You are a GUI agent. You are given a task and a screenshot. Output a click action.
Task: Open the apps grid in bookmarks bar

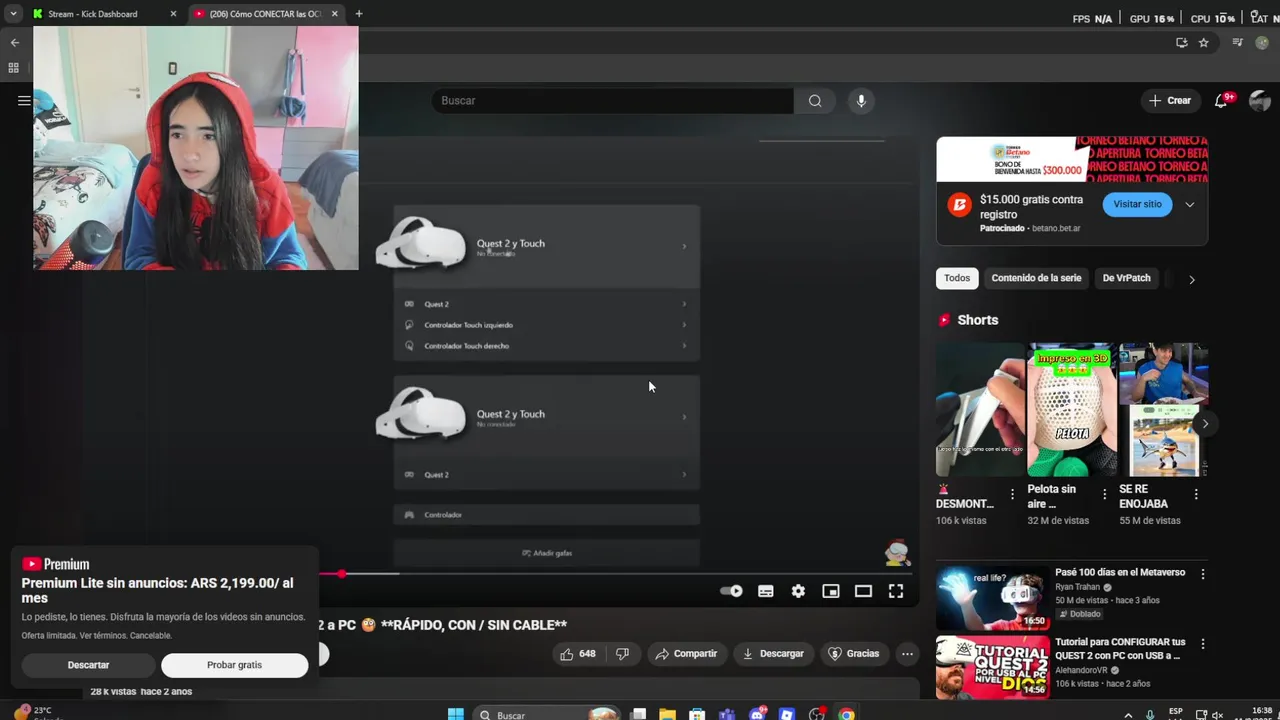14,68
